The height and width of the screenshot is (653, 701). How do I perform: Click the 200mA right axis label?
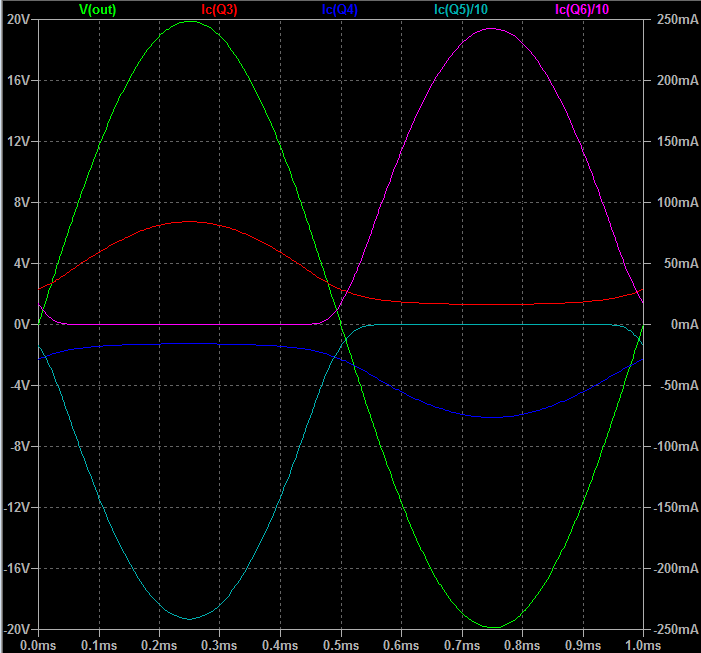click(677, 80)
